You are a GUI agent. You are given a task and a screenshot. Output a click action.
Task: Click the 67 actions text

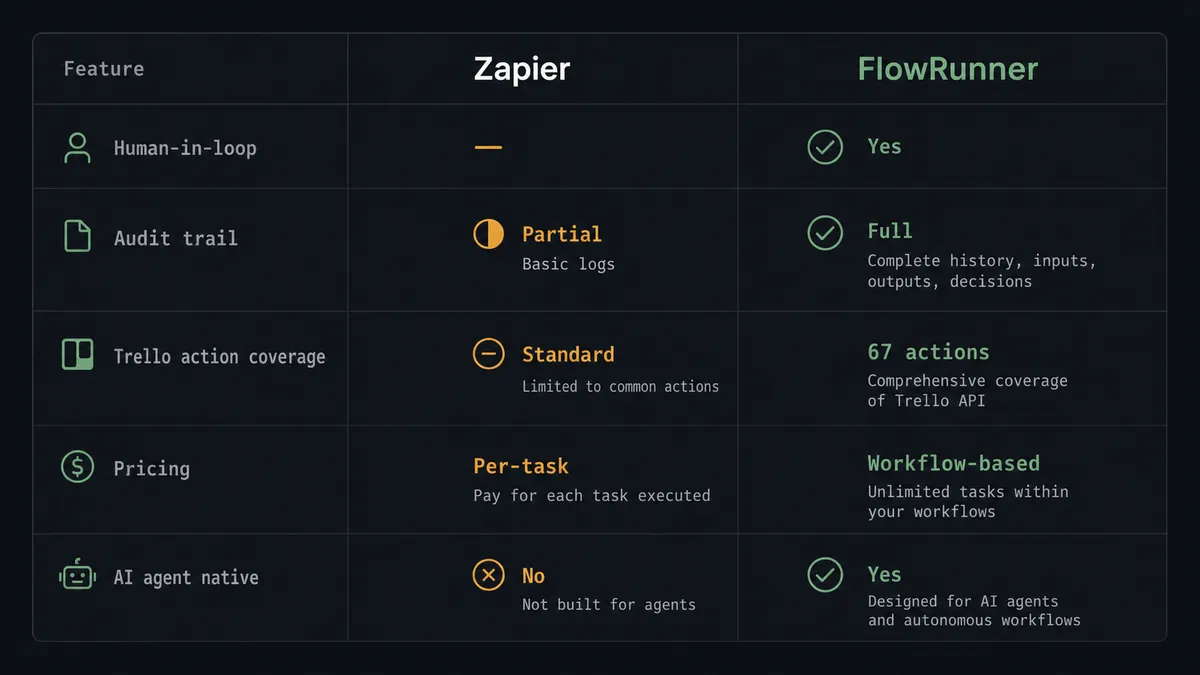928,352
